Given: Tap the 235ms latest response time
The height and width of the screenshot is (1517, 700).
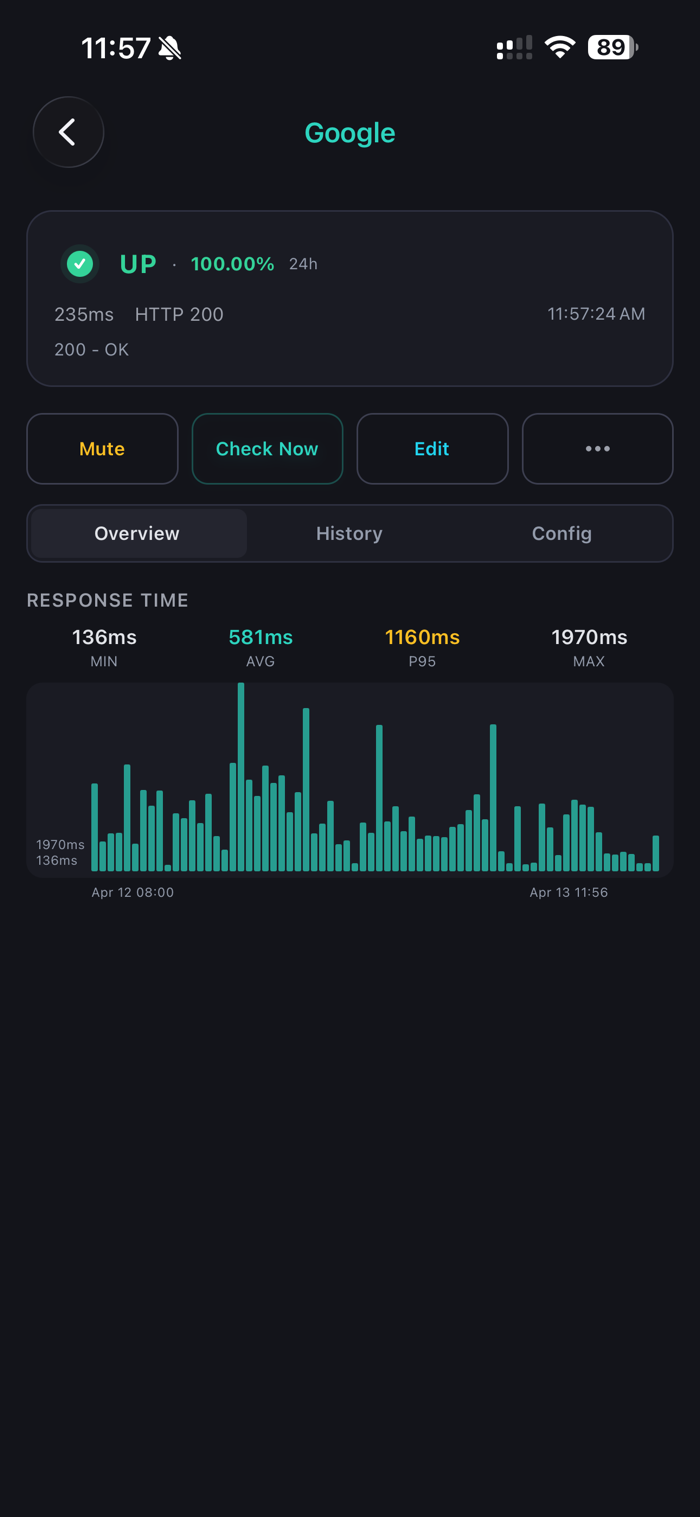Looking at the screenshot, I should (x=84, y=314).
